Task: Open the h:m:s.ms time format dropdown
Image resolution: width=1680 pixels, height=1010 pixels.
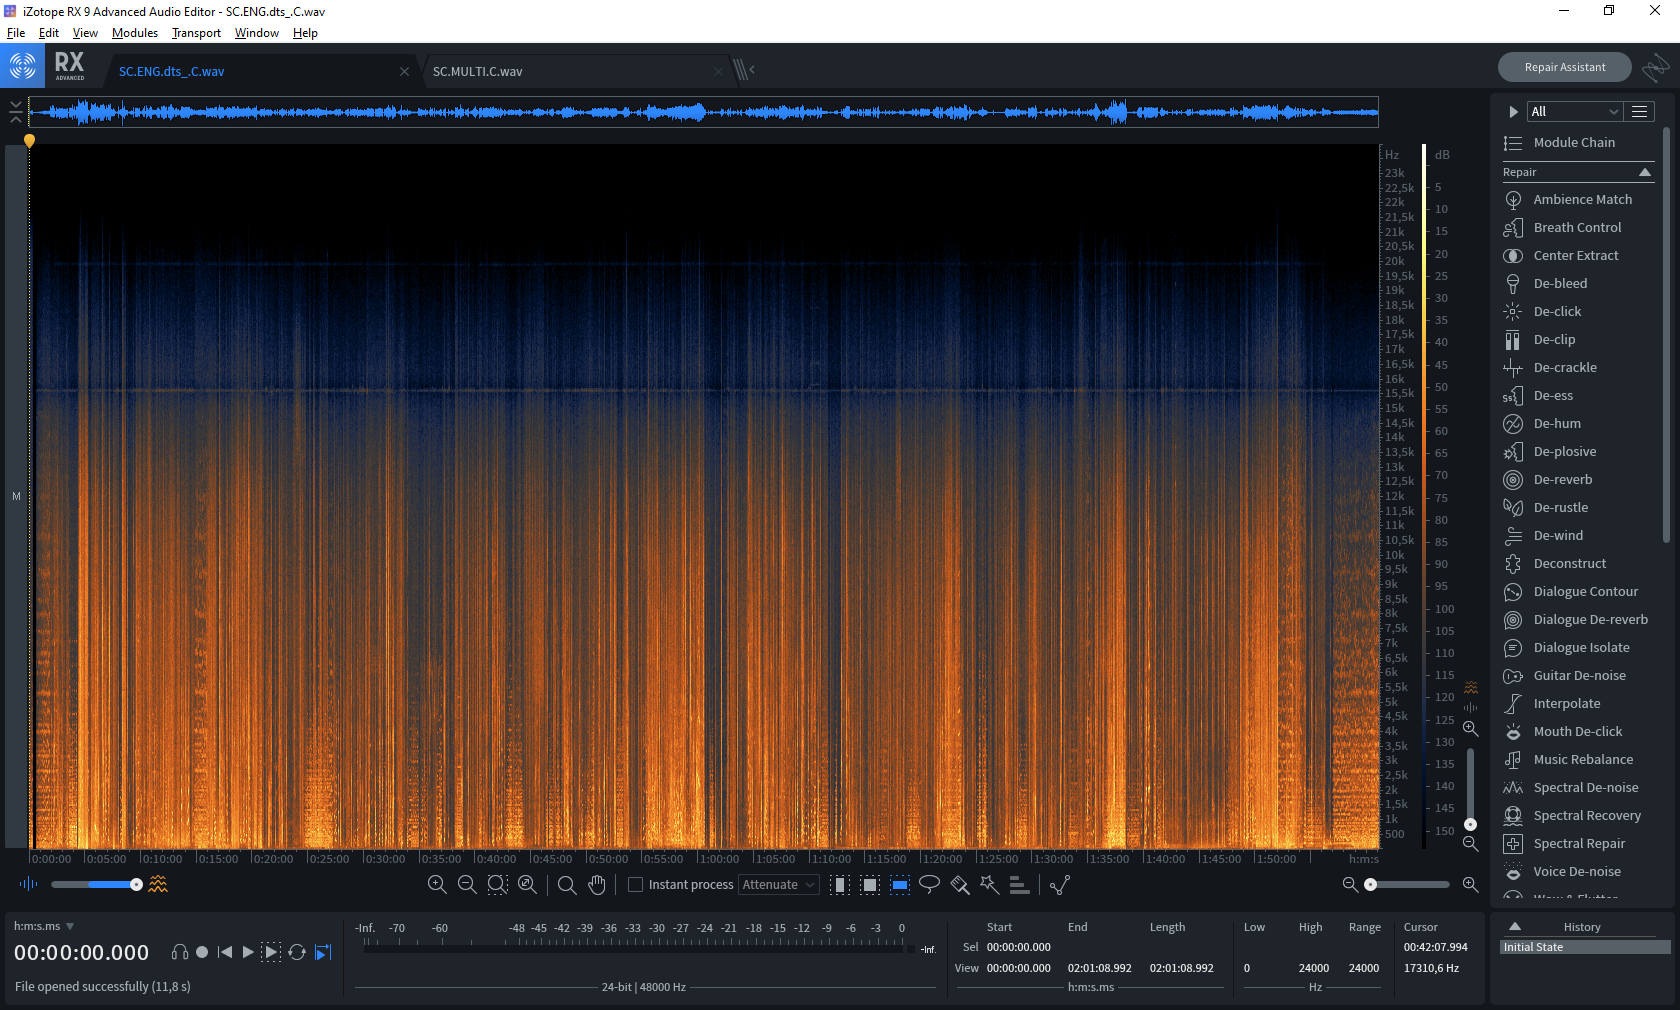Action: tap(44, 926)
